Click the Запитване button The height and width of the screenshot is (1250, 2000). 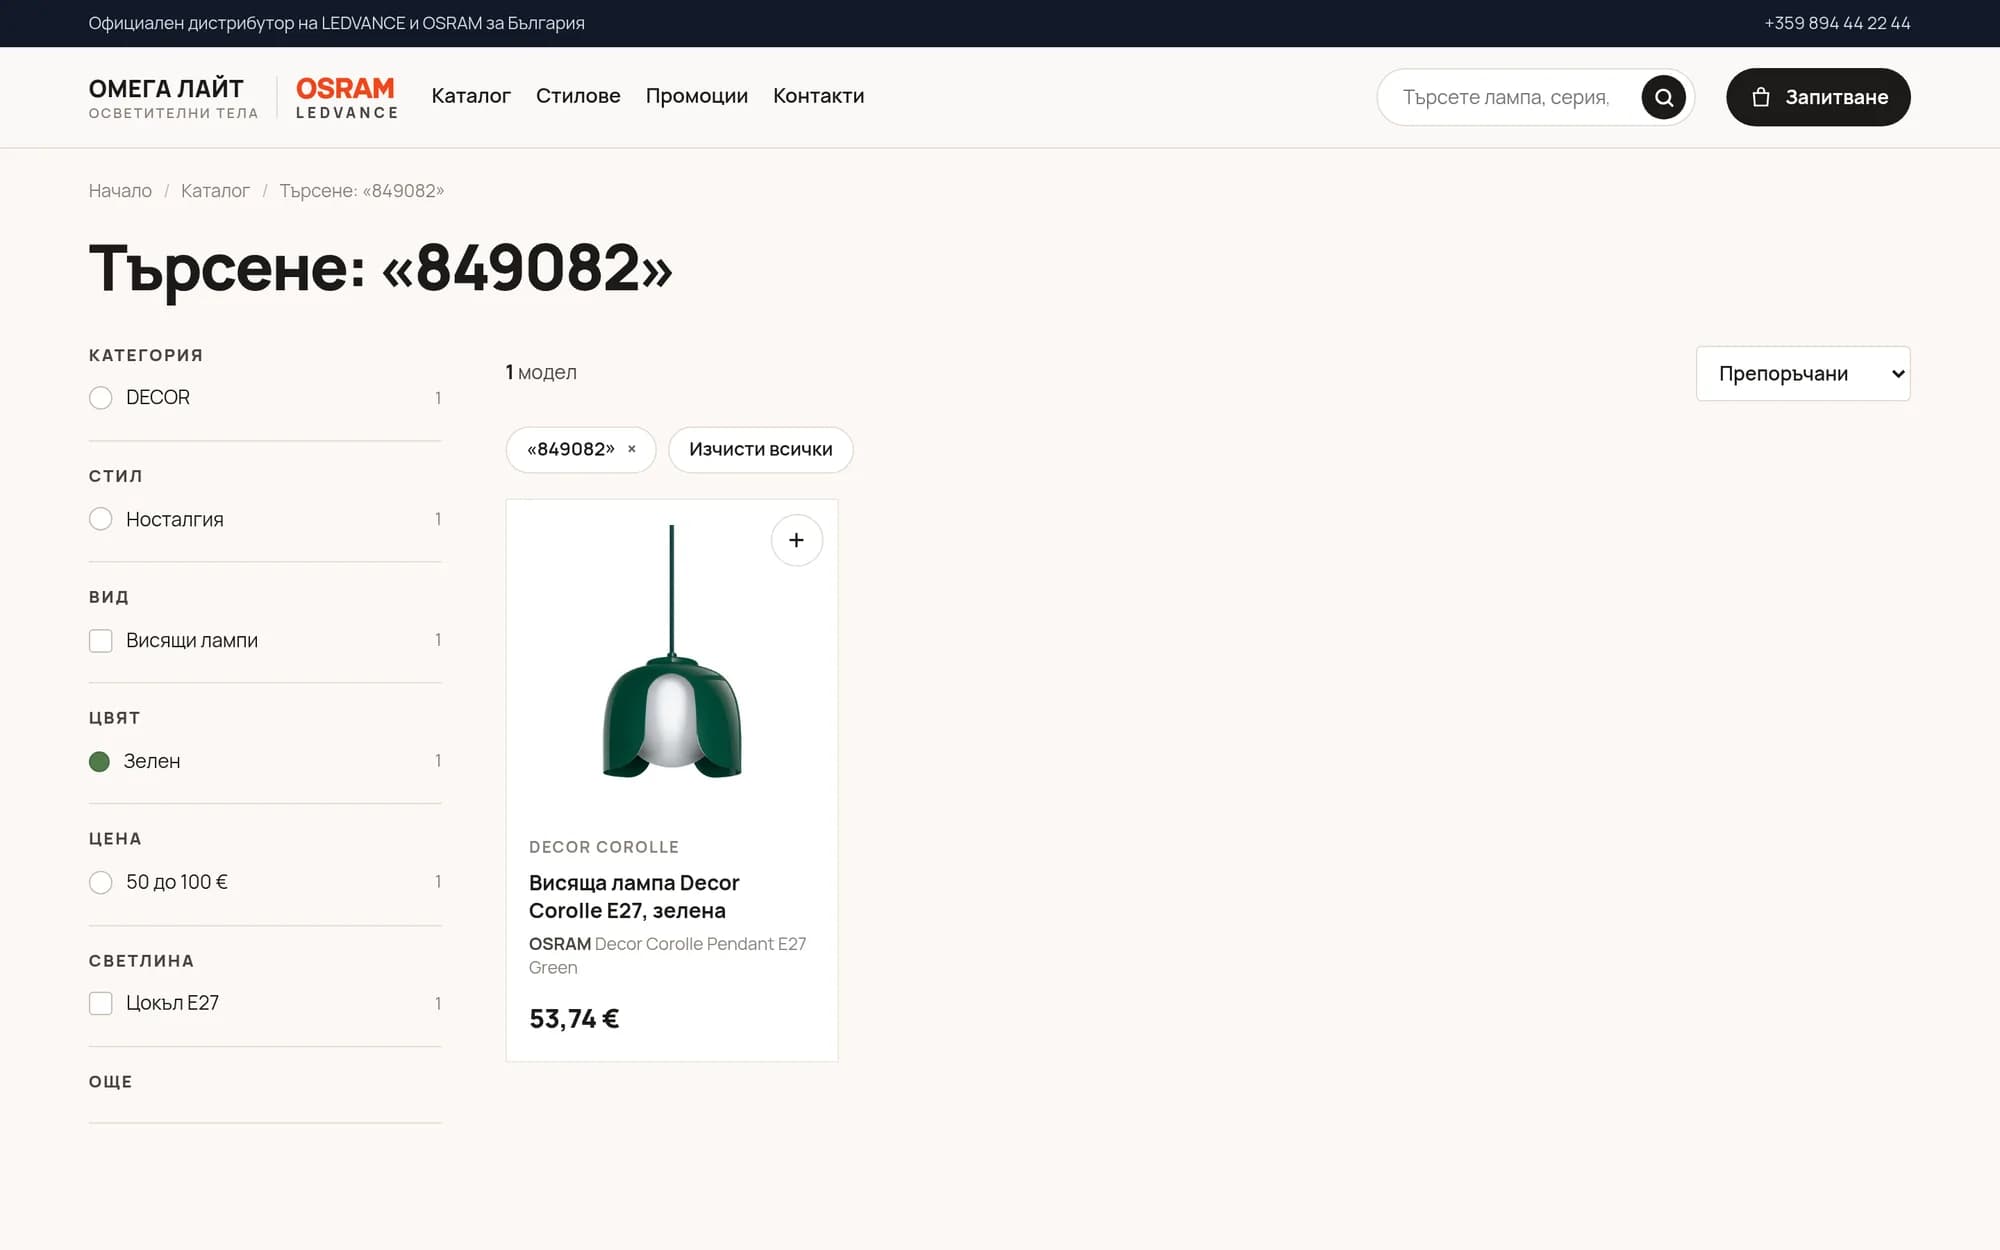(x=1817, y=97)
